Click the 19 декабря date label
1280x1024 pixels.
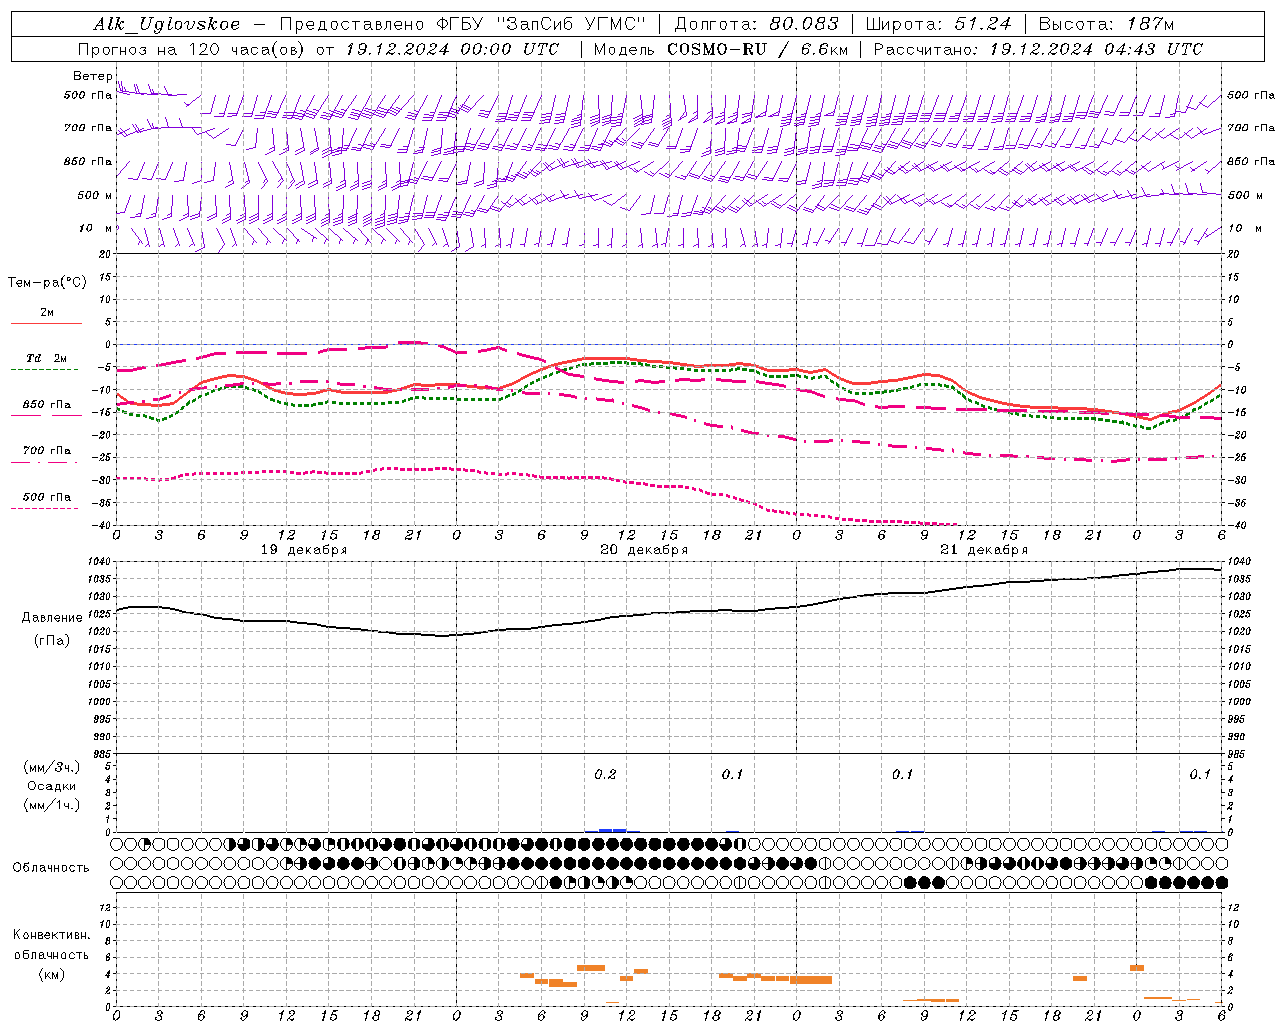pyautogui.click(x=304, y=550)
